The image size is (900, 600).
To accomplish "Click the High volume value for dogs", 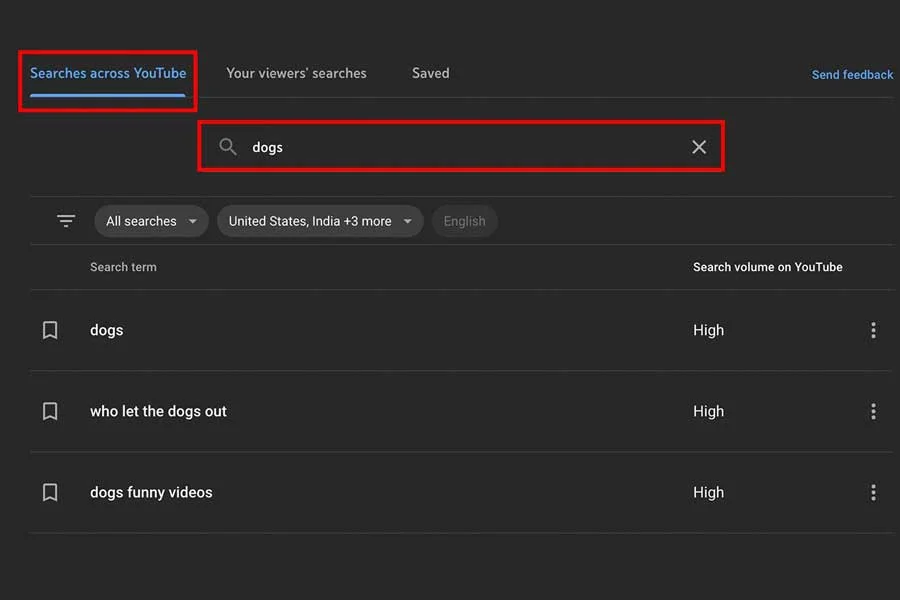I will point(708,331).
